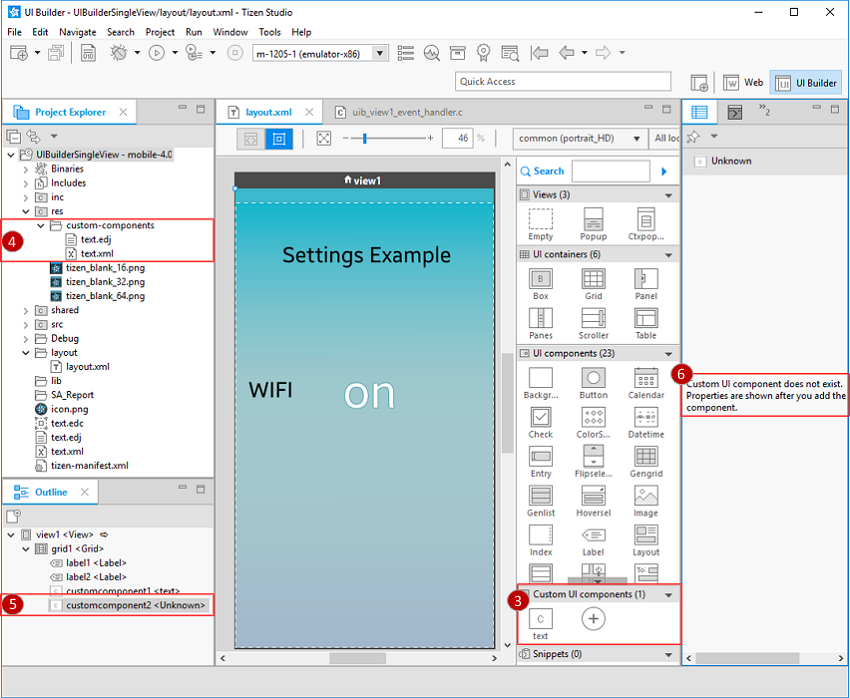Screen dimensions: 850x698
Task: Click the plus button to add custom component
Action: [594, 618]
